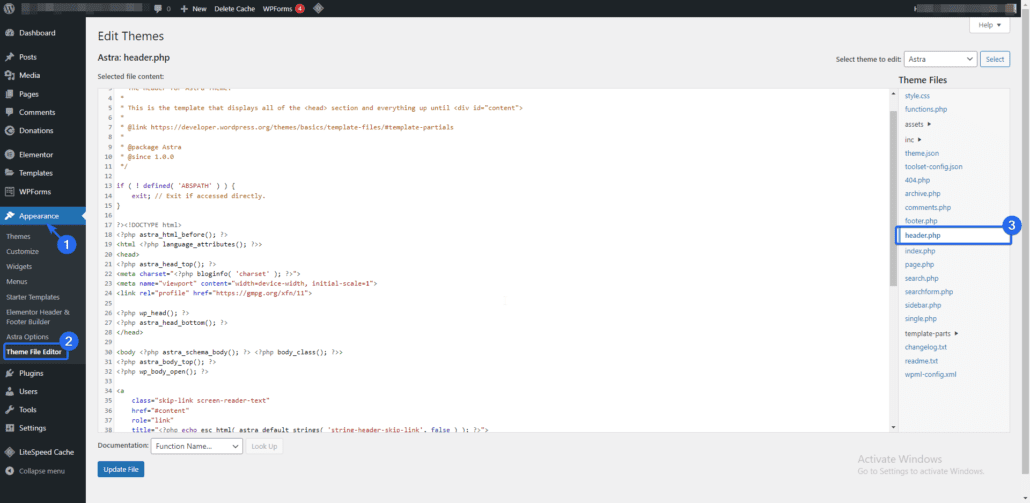Open WPForms notifications badge showing 4
The width and height of the screenshot is (1030, 503).
300,9
